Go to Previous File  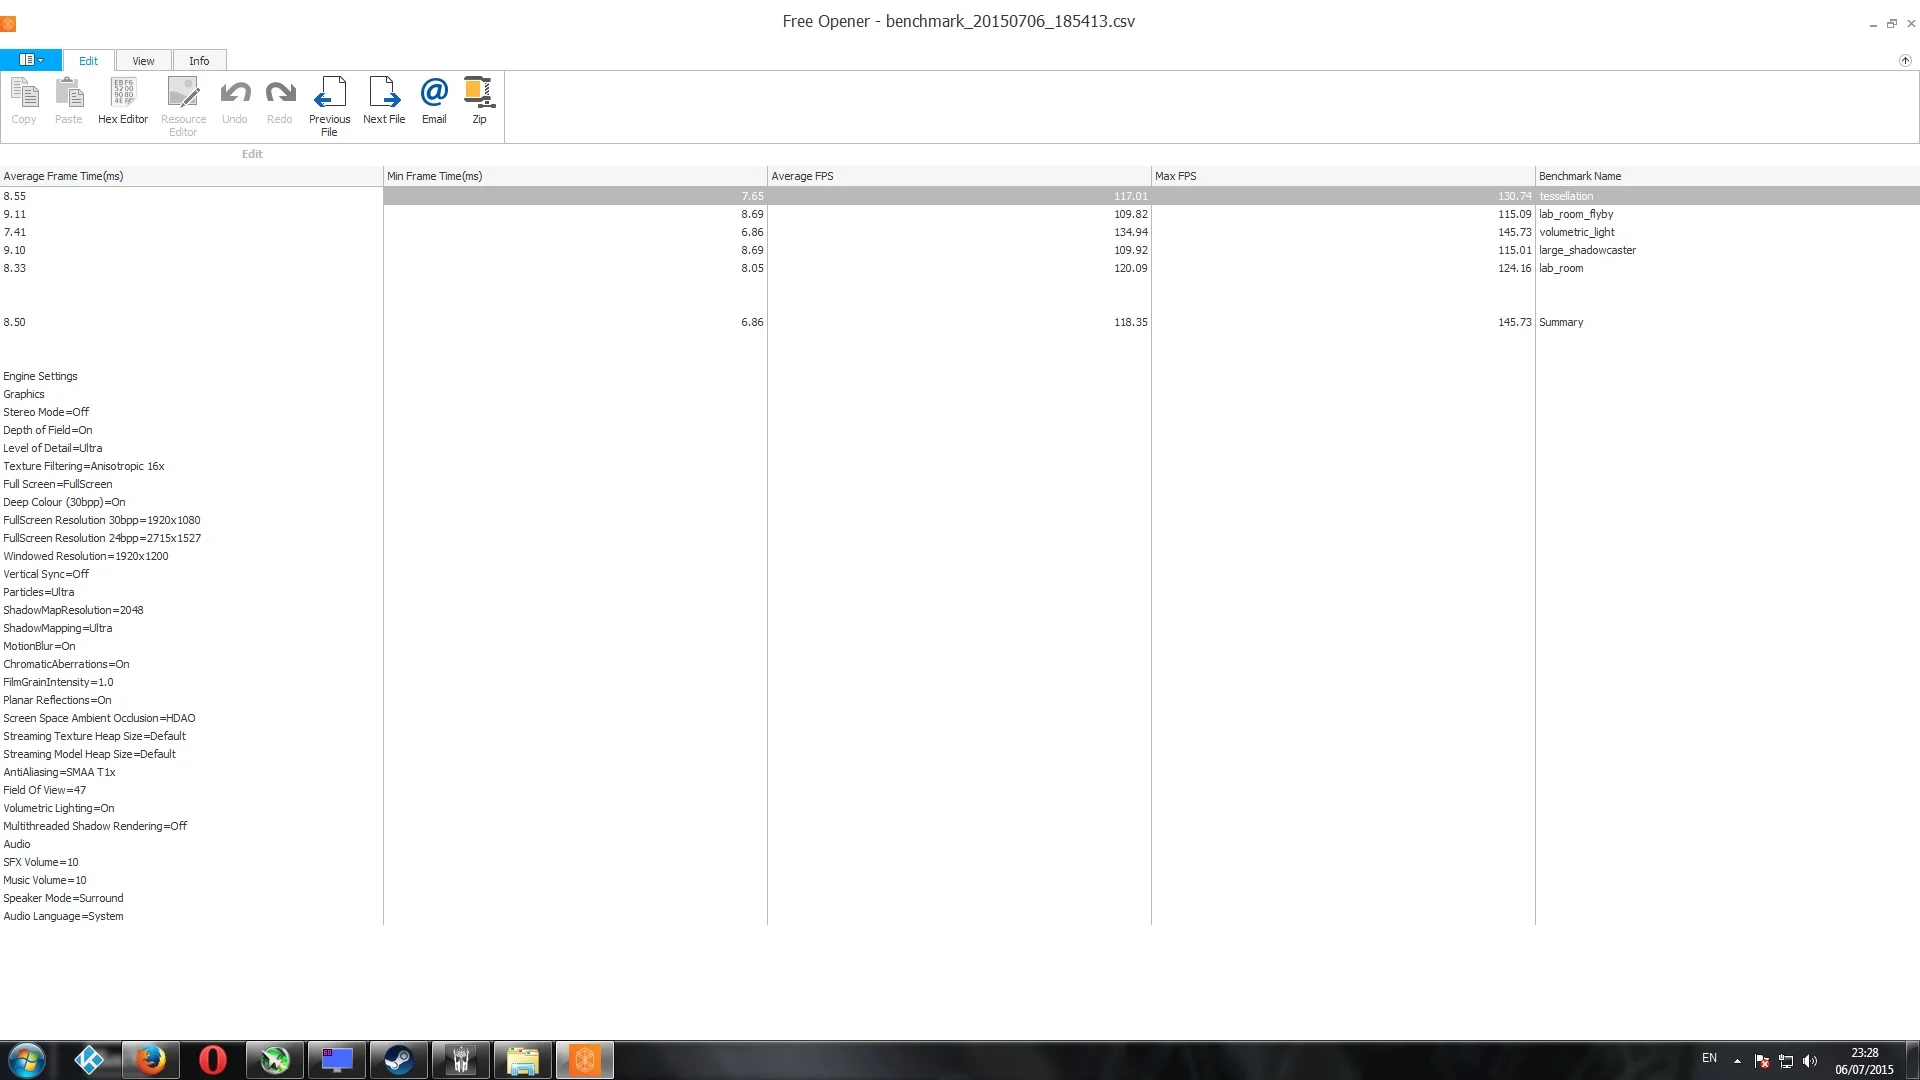(x=330, y=107)
